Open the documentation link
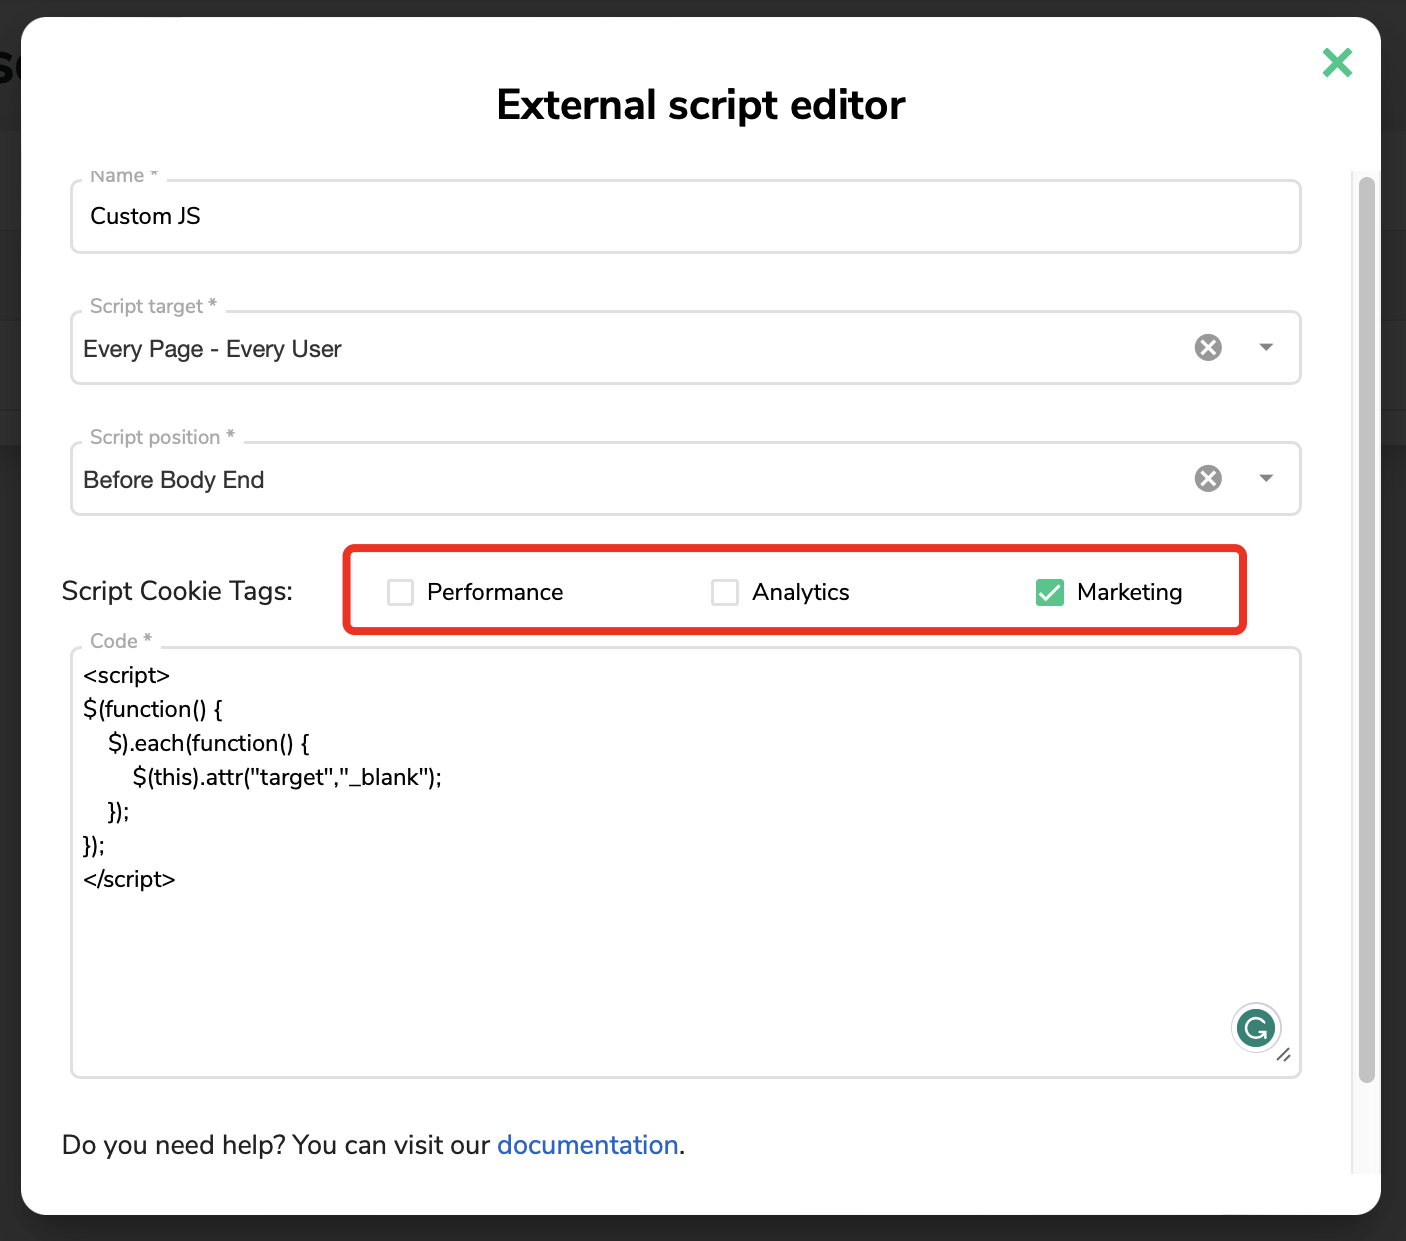This screenshot has width=1406, height=1241. 587,1145
